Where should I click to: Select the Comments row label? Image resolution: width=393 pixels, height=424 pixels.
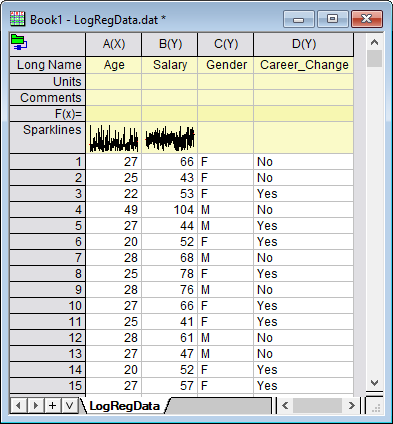click(x=47, y=98)
